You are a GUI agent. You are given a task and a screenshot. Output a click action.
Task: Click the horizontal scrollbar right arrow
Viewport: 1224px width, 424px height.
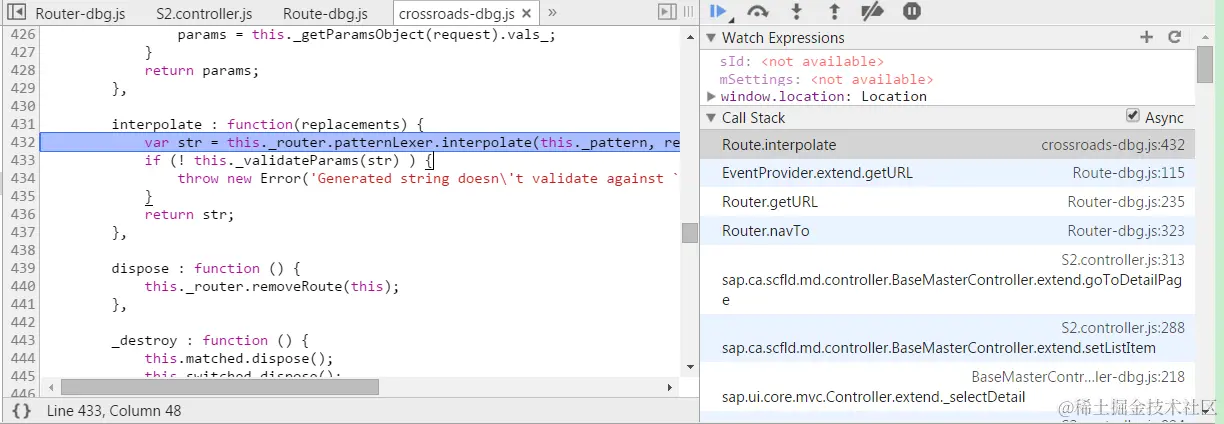click(x=670, y=386)
